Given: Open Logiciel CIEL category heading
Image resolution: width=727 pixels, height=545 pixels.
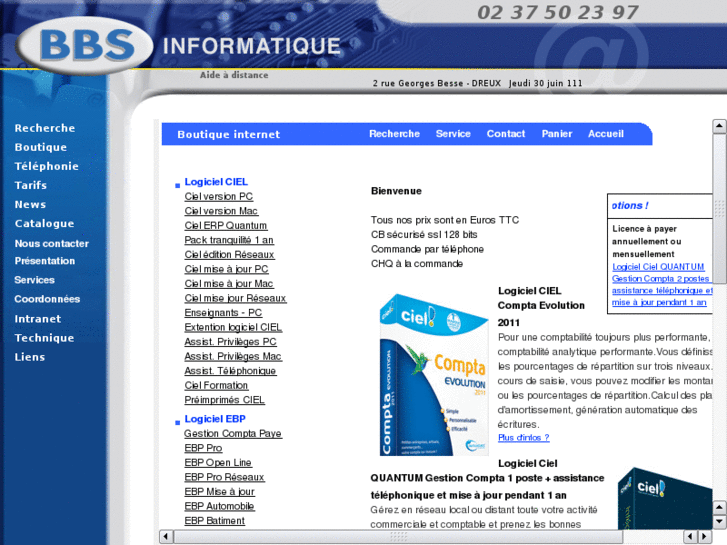Looking at the screenshot, I should (x=216, y=182).
